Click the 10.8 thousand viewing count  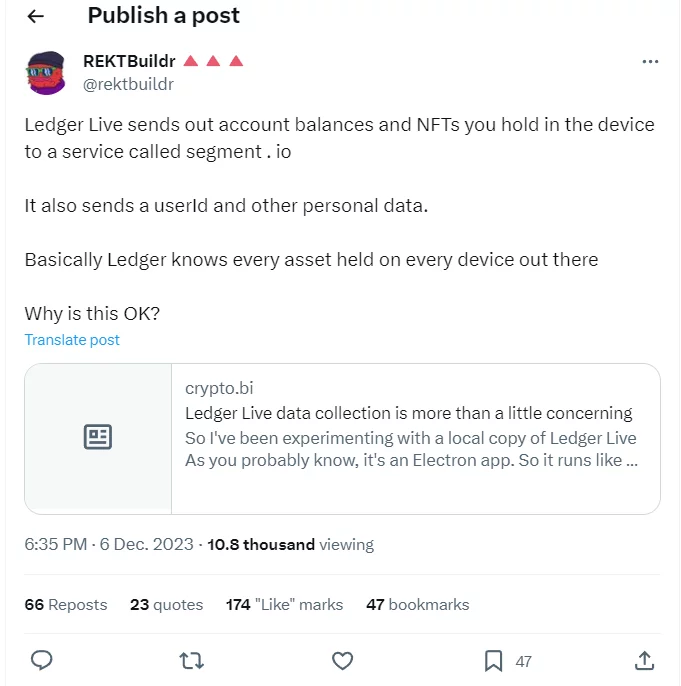tap(290, 545)
